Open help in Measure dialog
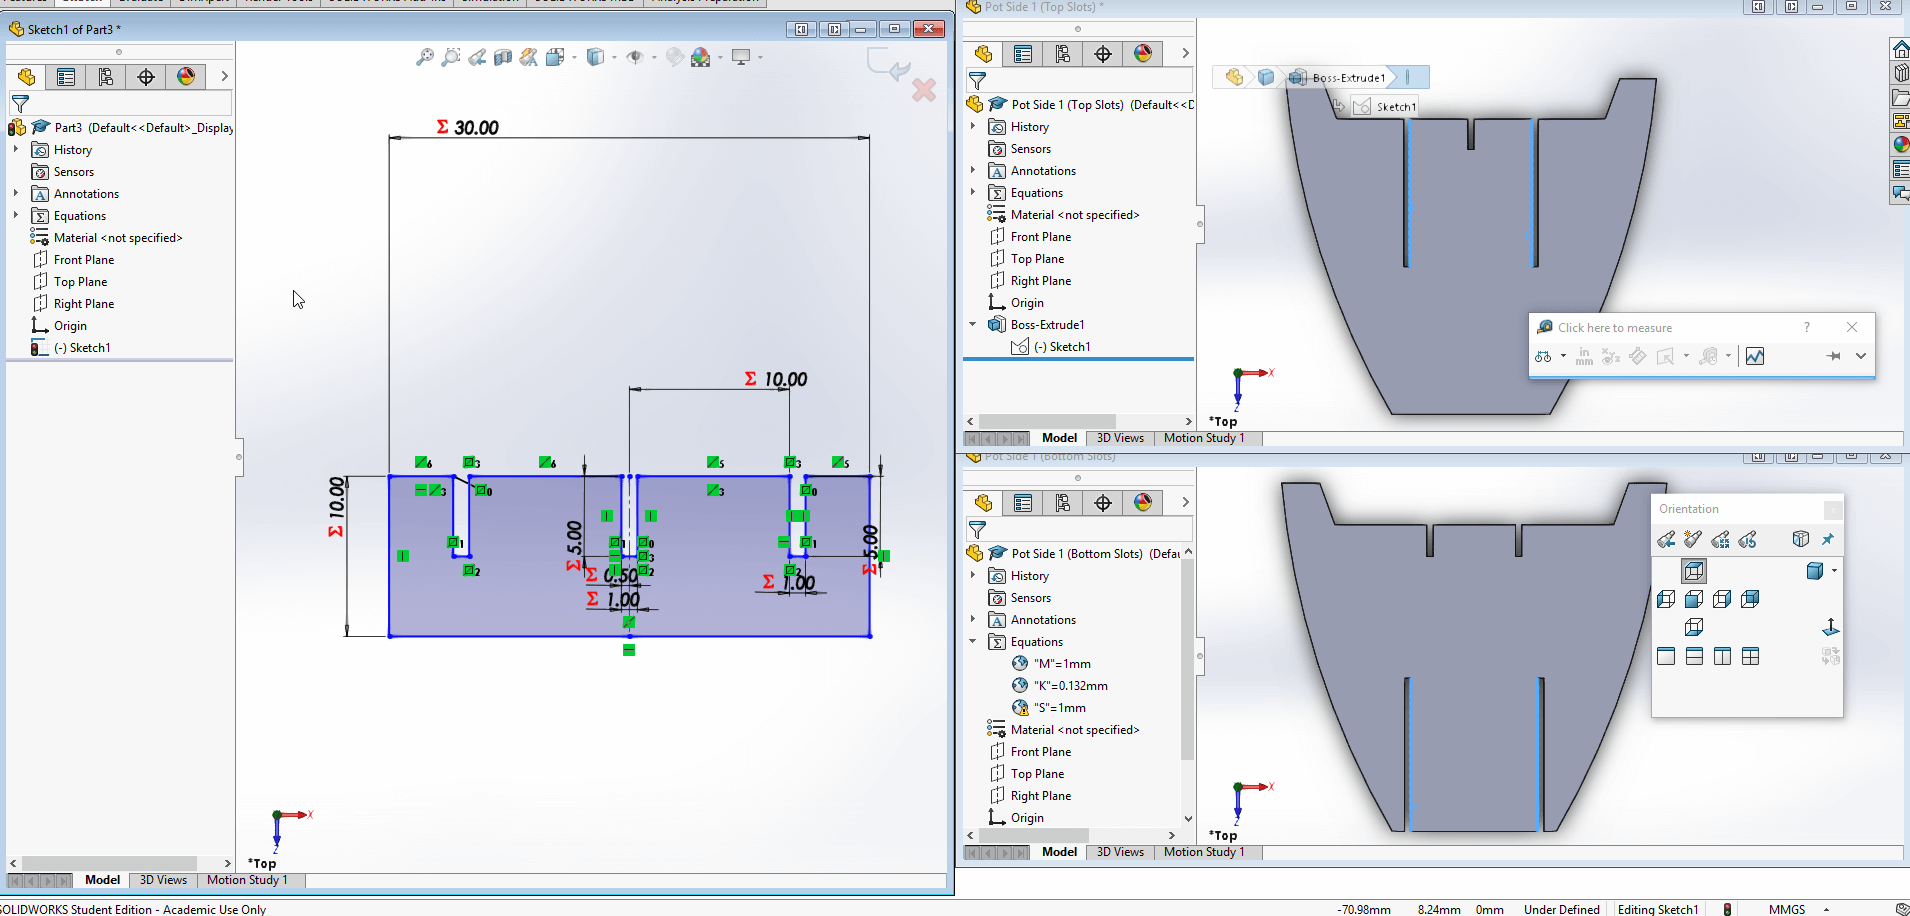This screenshot has height=916, width=1910. (1806, 328)
